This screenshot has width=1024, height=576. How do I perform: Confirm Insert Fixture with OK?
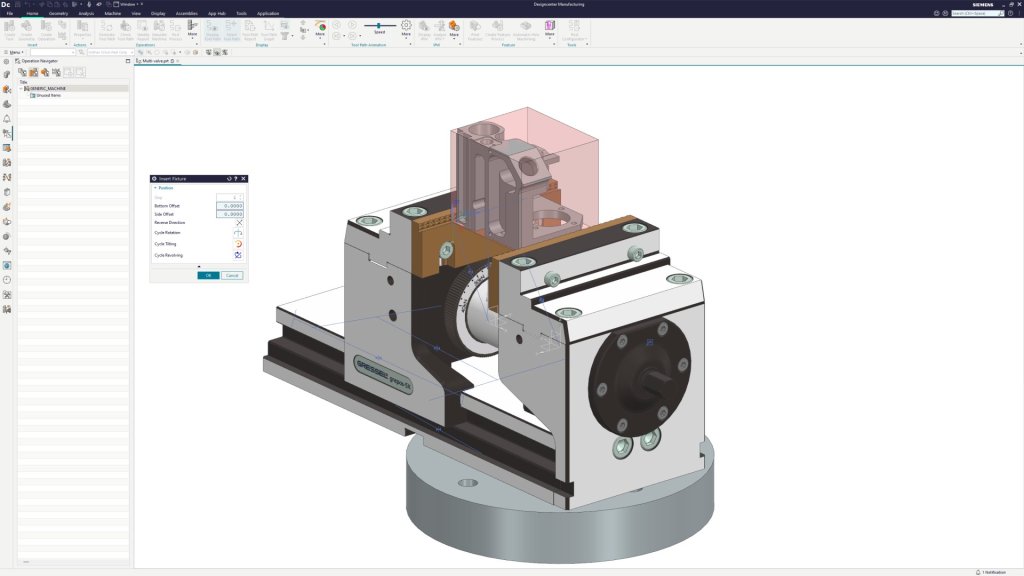click(x=208, y=275)
